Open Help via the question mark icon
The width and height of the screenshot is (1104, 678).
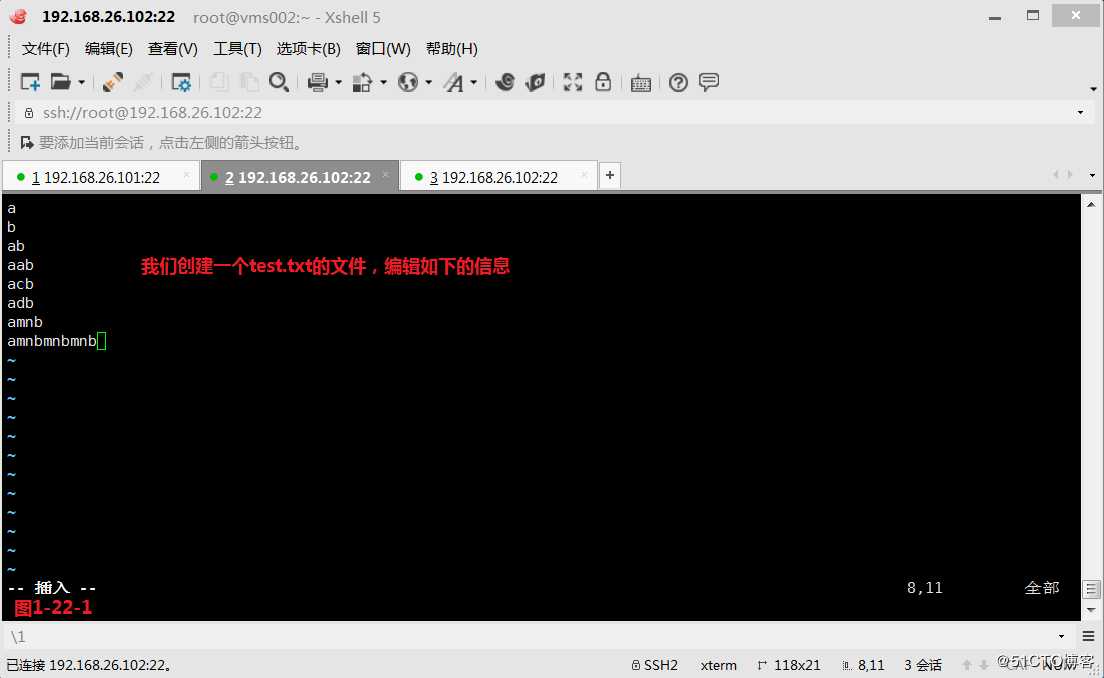(678, 82)
